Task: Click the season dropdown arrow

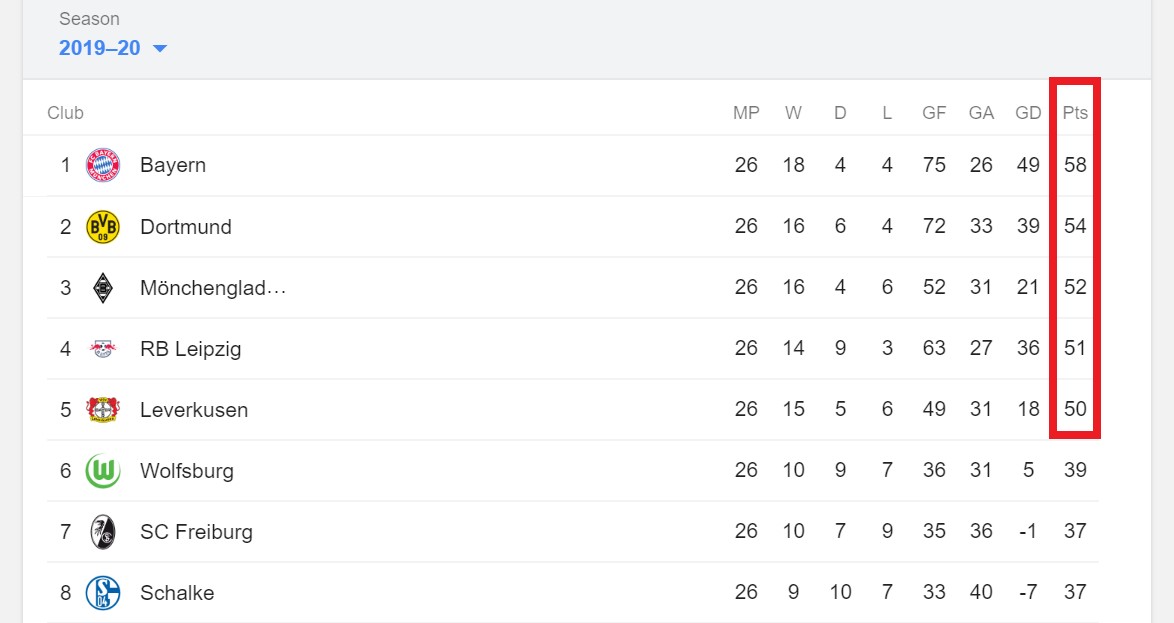Action: 159,49
